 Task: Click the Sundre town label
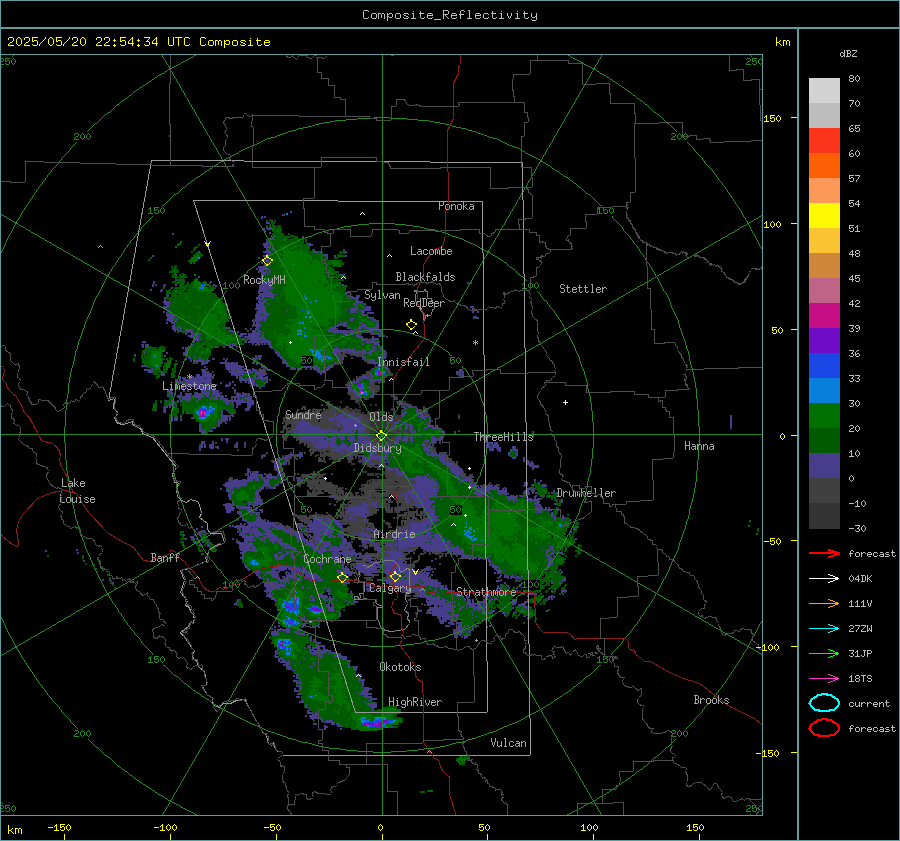(x=303, y=414)
